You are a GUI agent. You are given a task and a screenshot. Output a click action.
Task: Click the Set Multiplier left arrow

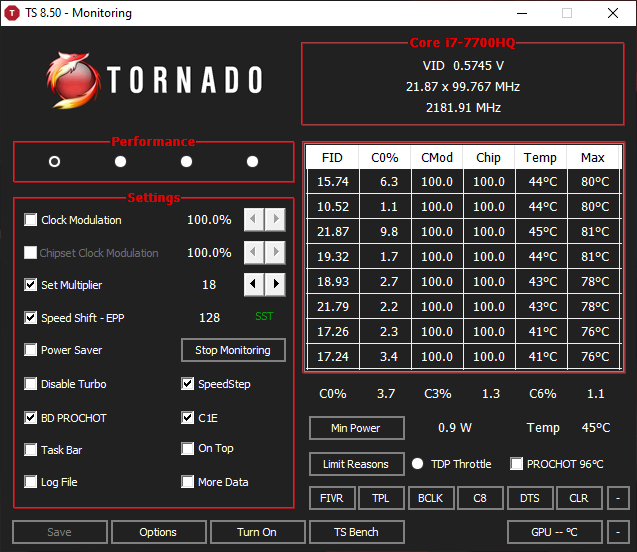pyautogui.click(x=254, y=284)
